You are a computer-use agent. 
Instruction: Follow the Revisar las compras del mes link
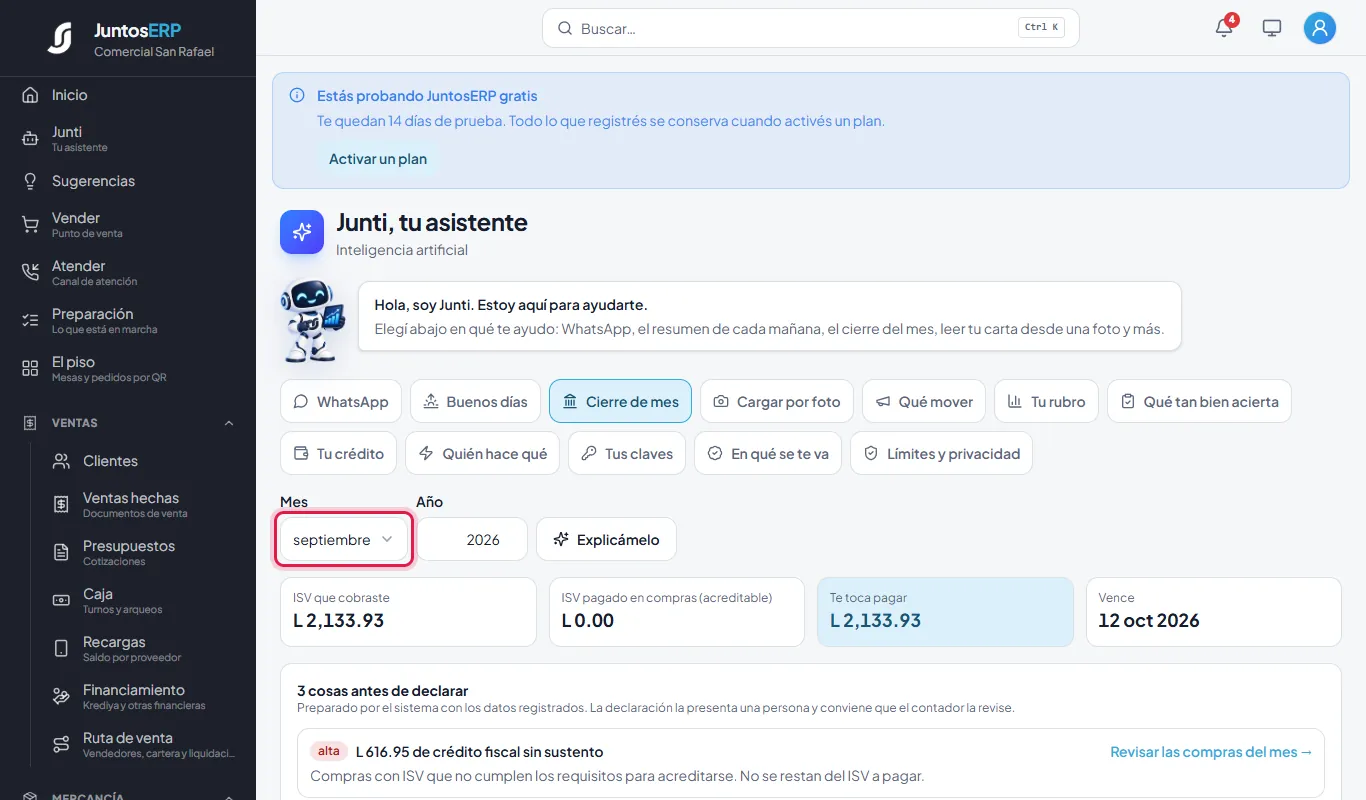(1211, 752)
